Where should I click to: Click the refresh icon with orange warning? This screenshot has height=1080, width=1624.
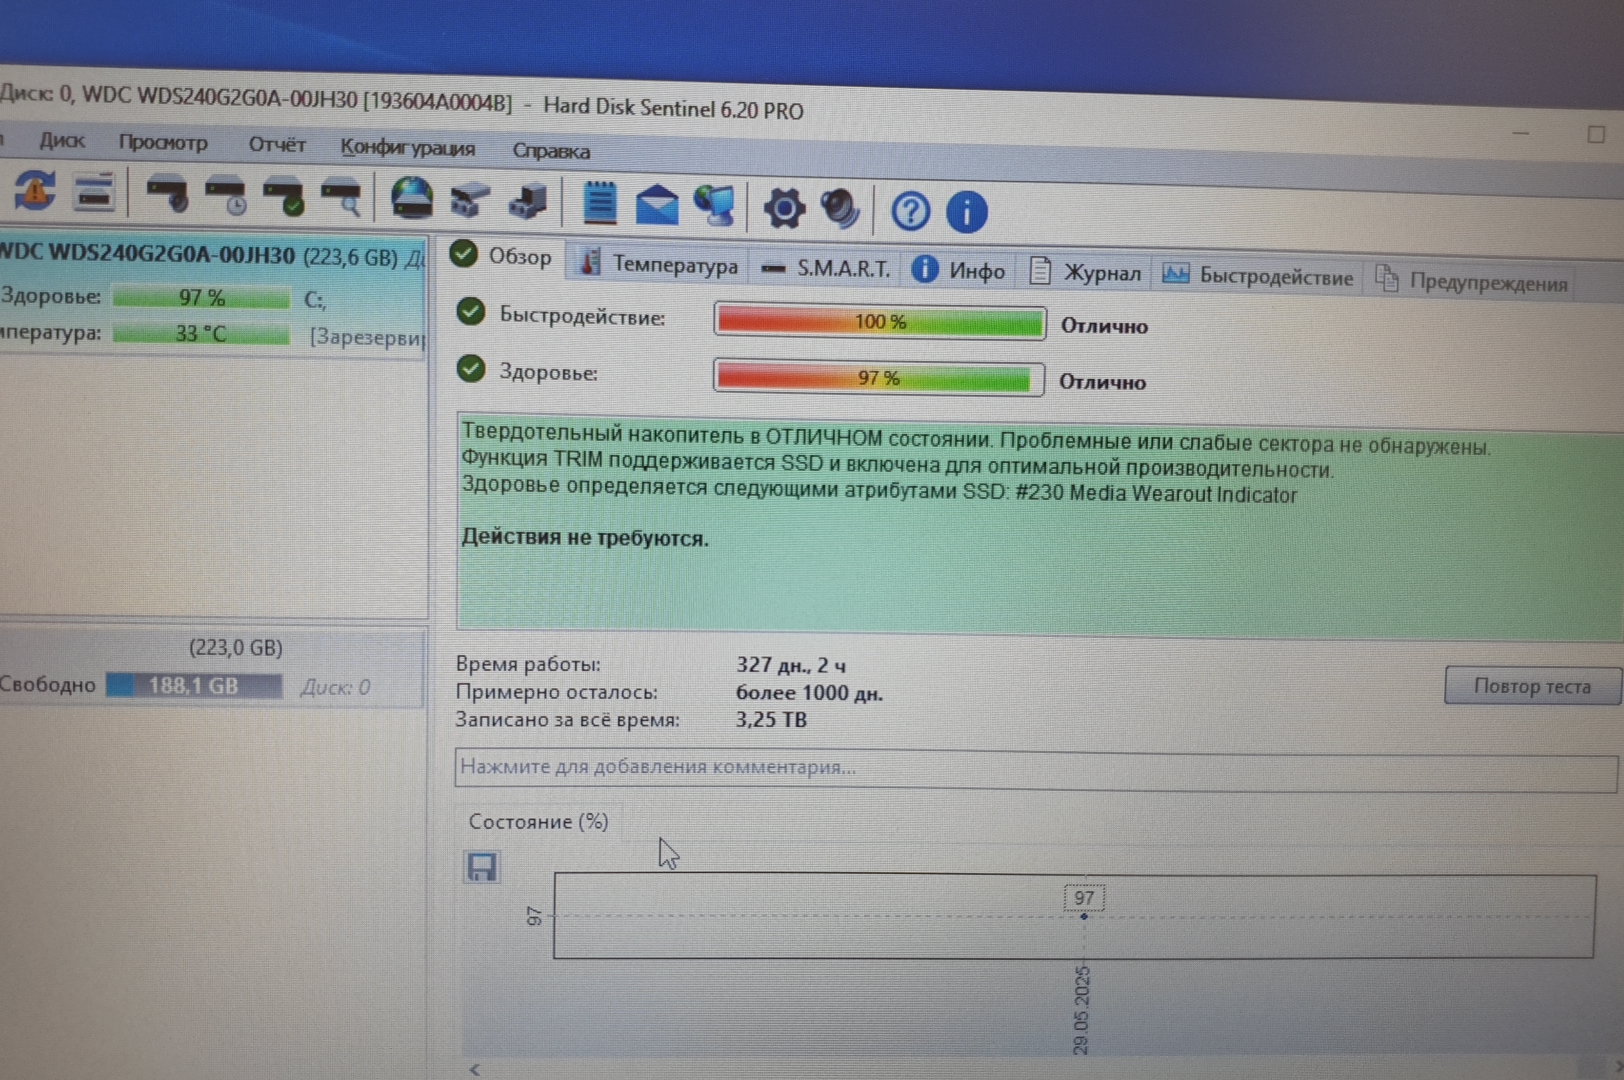(x=34, y=191)
